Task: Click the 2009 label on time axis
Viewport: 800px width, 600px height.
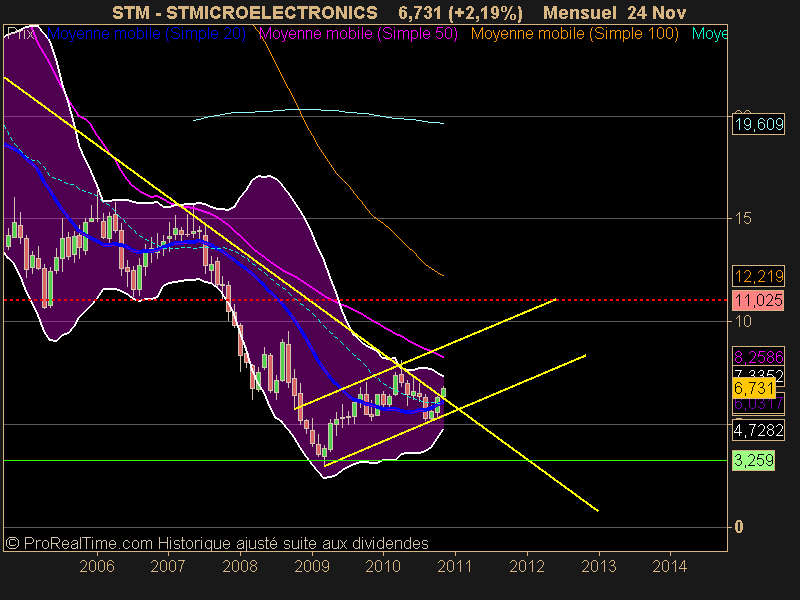Action: pos(312,566)
